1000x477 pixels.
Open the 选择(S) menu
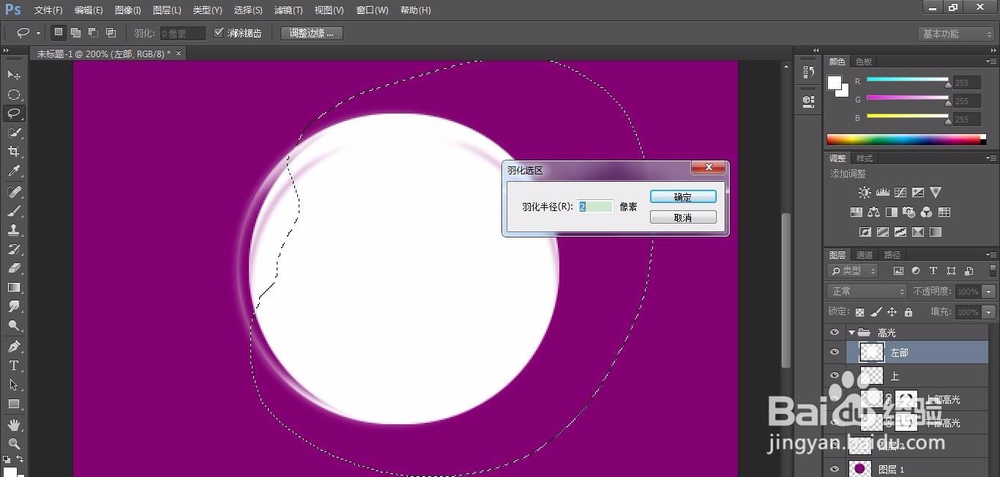248,10
